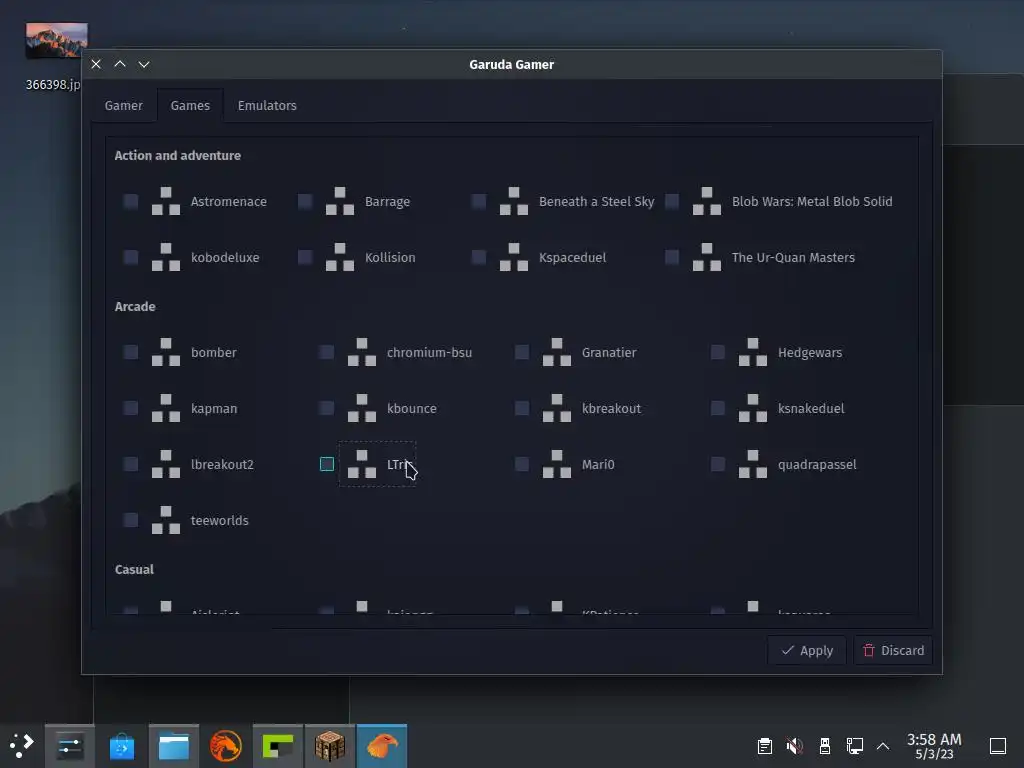Open the file manager from the taskbar
Image resolution: width=1024 pixels, height=768 pixels.
(174, 746)
